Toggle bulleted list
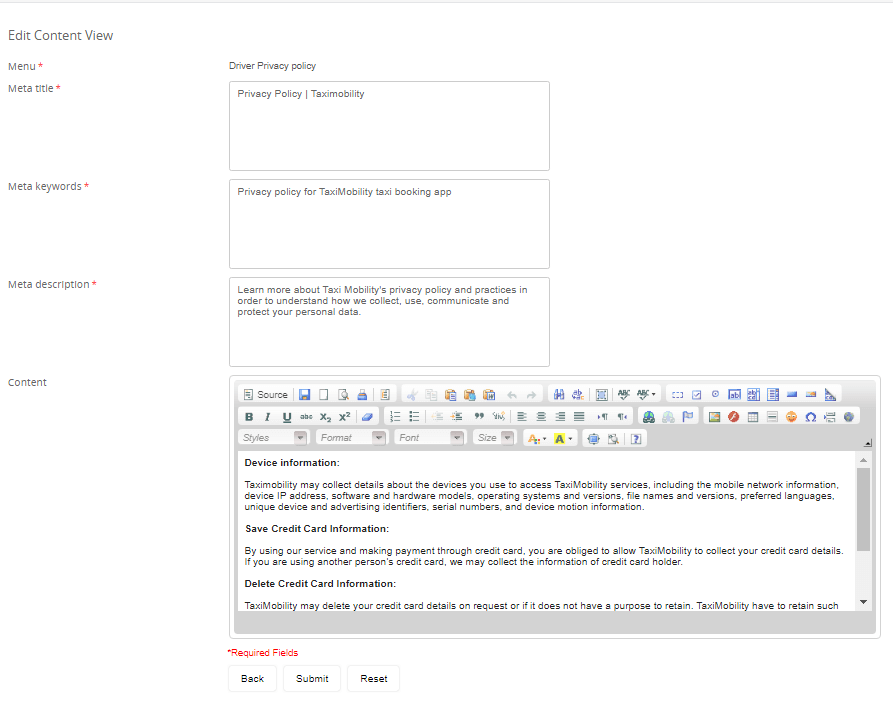The width and height of the screenshot is (893, 706). point(414,417)
